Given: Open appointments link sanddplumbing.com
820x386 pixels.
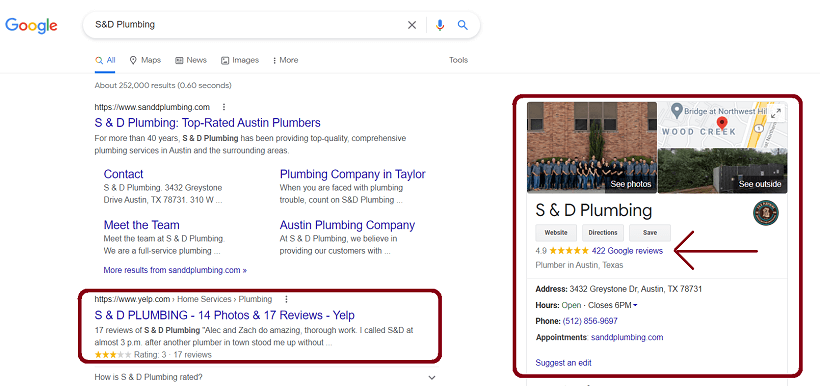Looking at the screenshot, I should coord(627,337).
